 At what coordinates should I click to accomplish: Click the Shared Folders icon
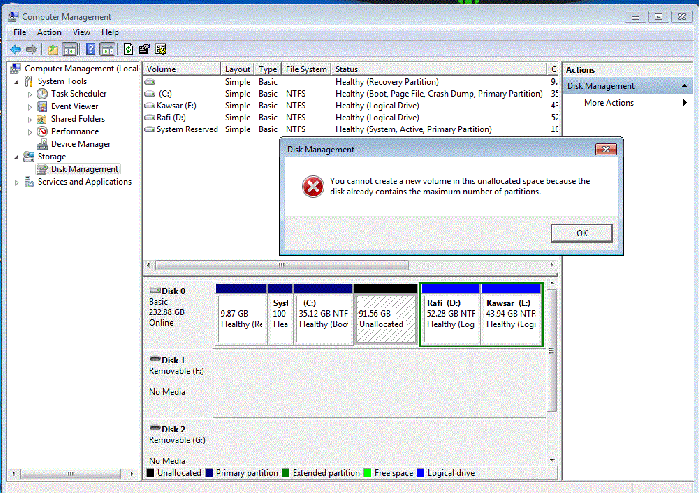click(42, 119)
